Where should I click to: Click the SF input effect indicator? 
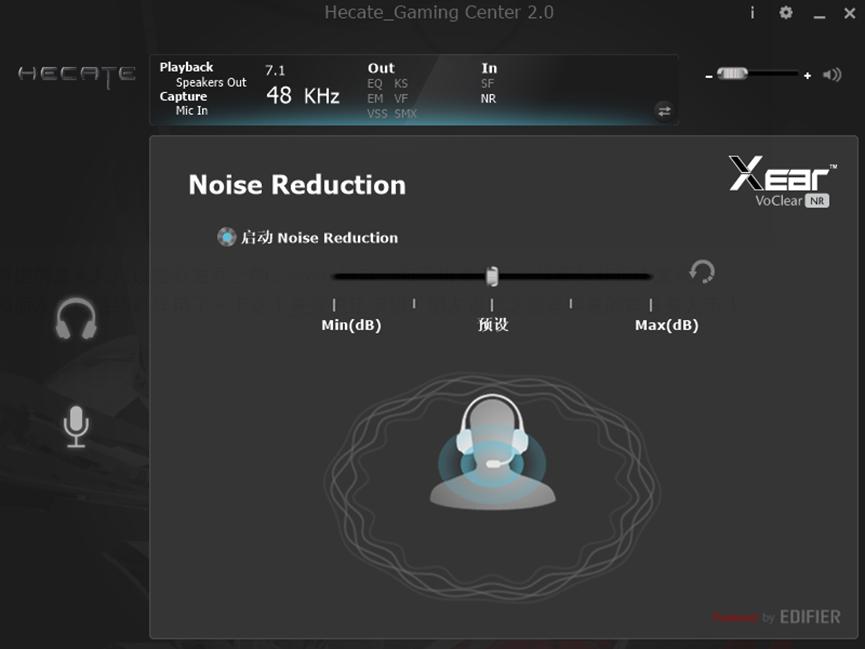pos(488,84)
